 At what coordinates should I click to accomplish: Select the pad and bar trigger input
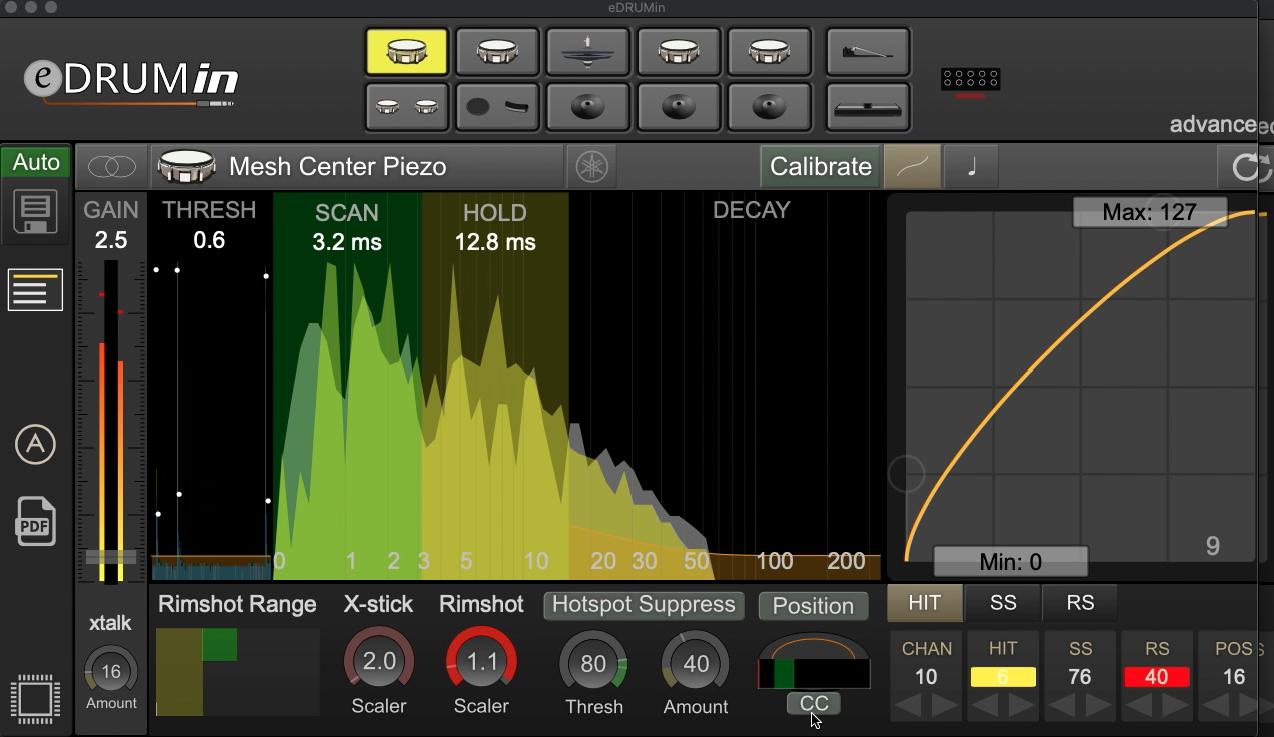[497, 106]
